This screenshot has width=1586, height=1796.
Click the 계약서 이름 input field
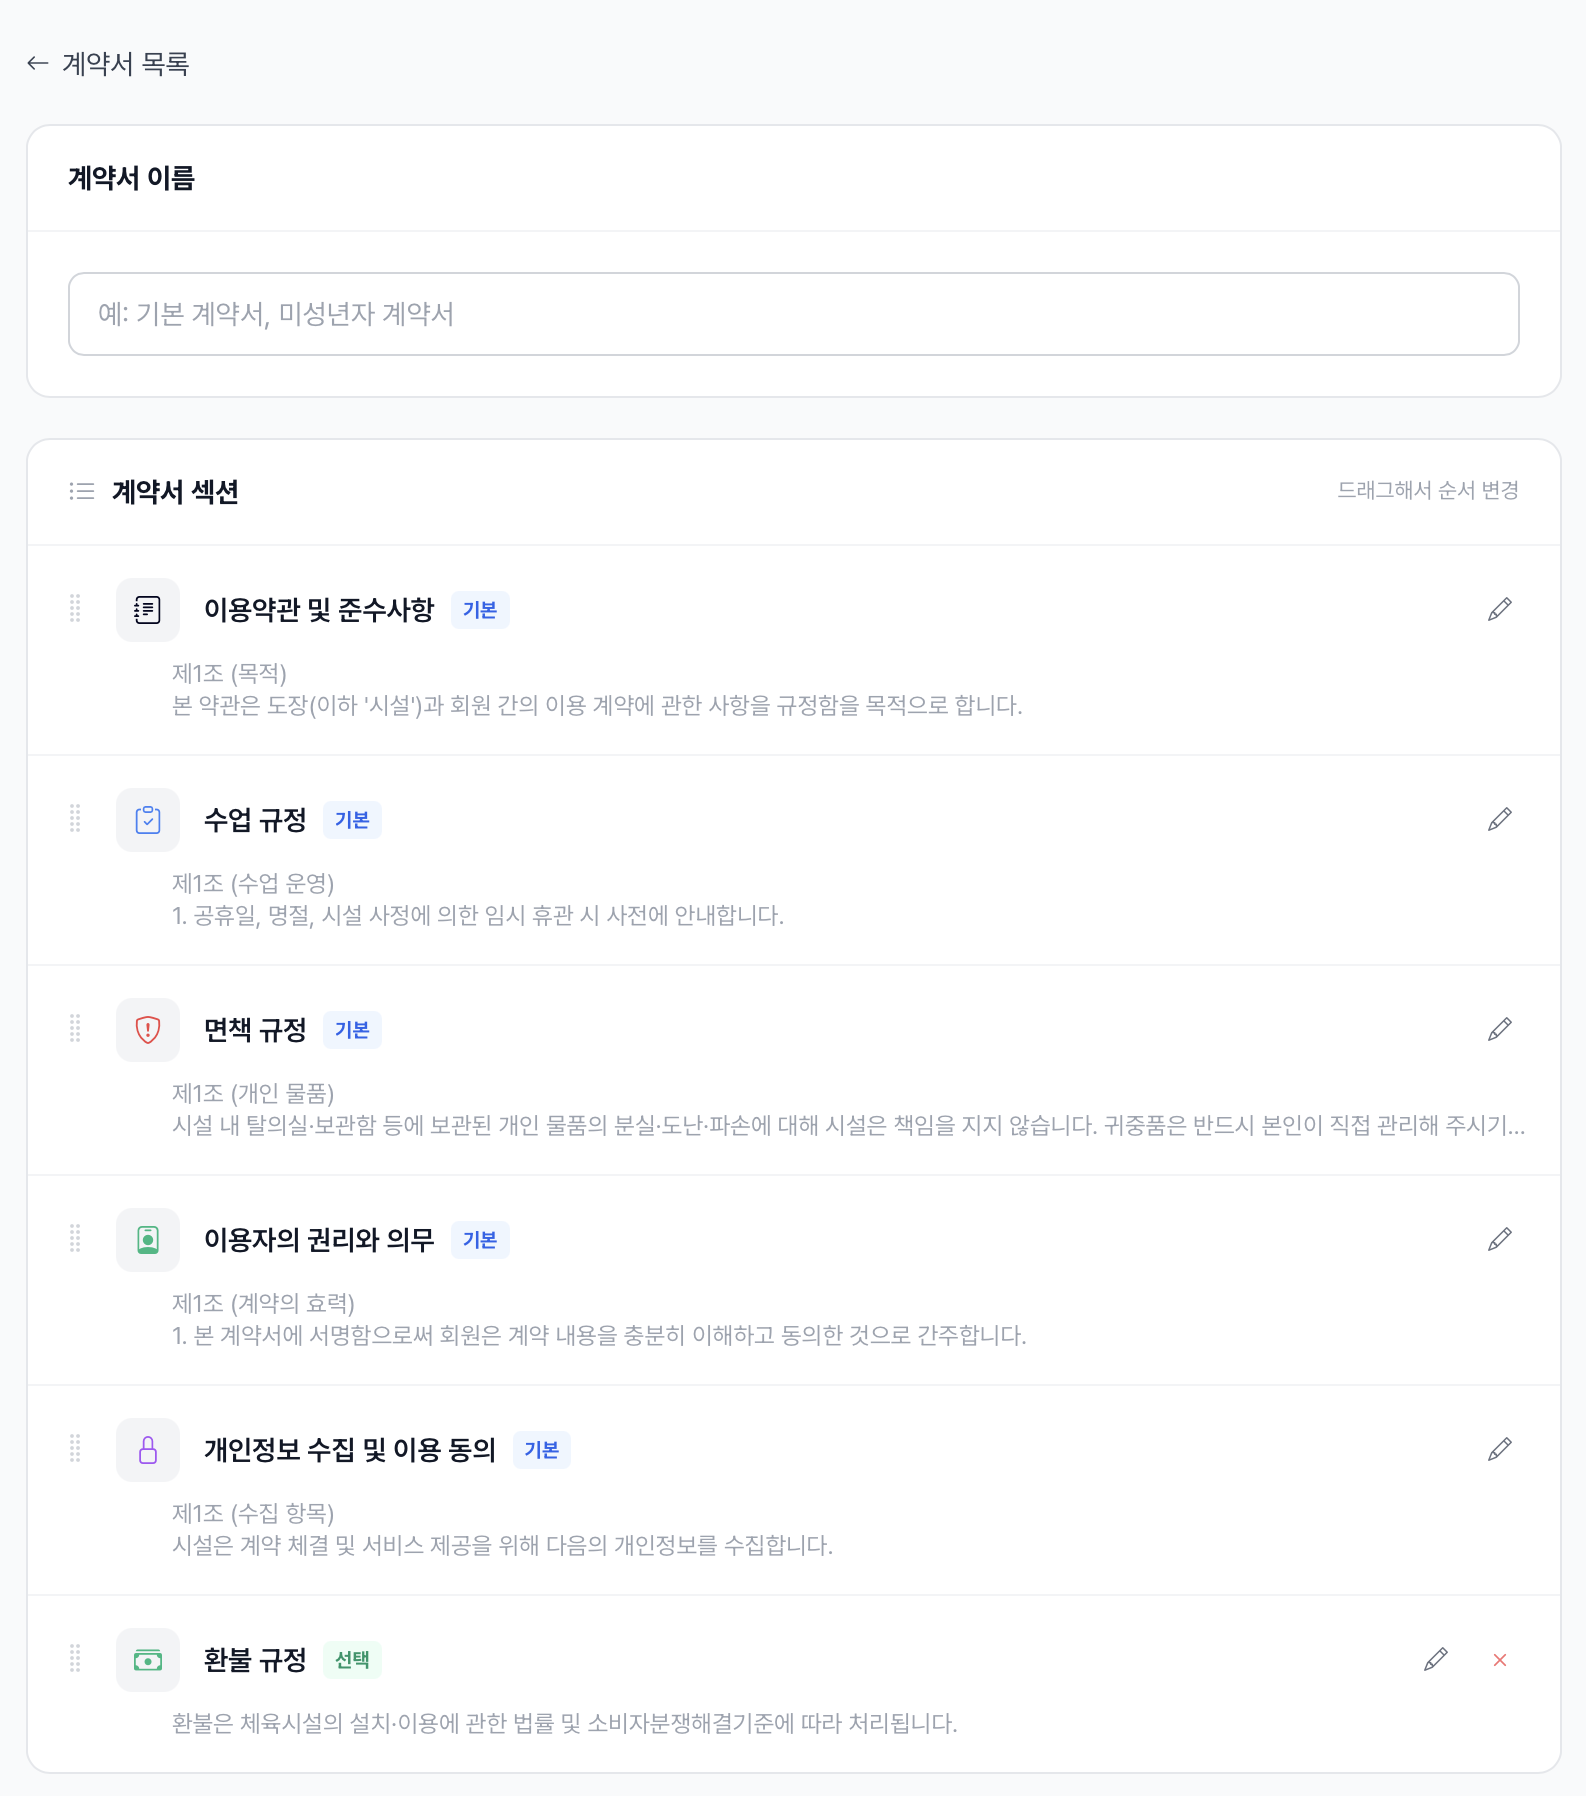pyautogui.click(x=792, y=314)
